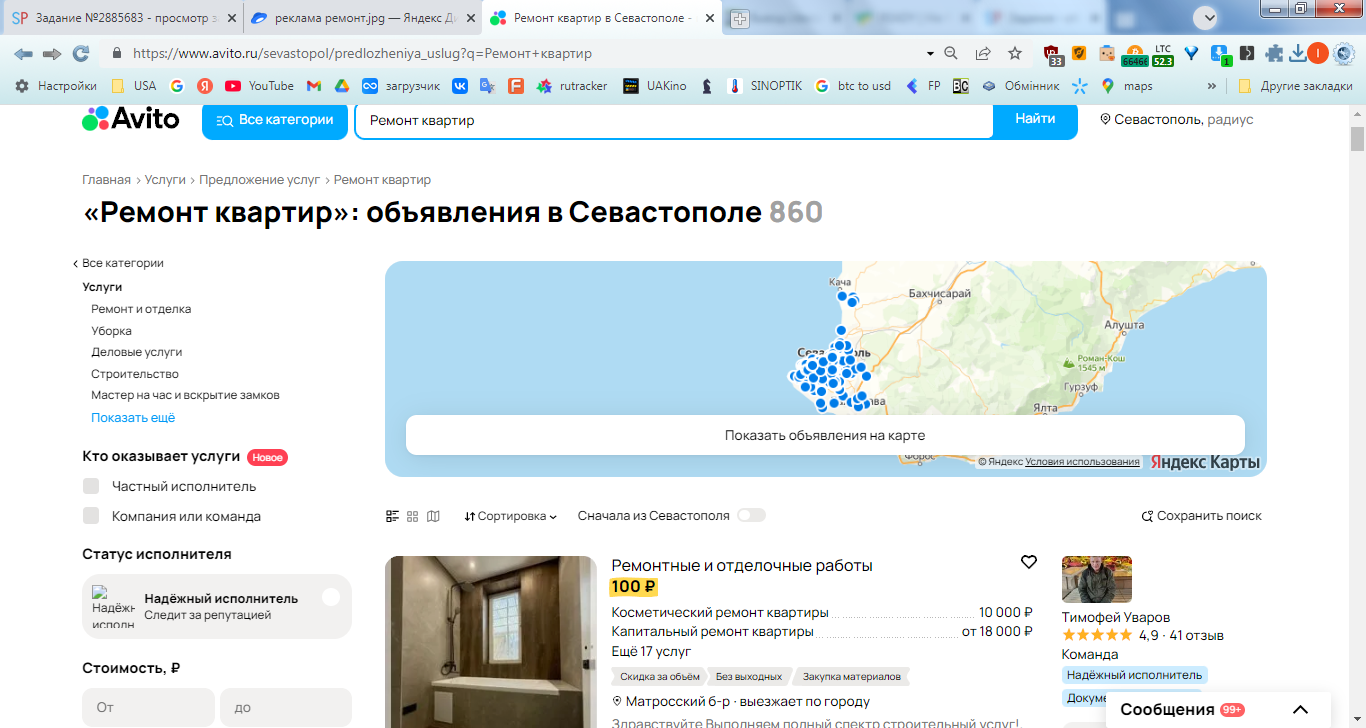
Task: Switch to list view of results
Action: [393, 516]
